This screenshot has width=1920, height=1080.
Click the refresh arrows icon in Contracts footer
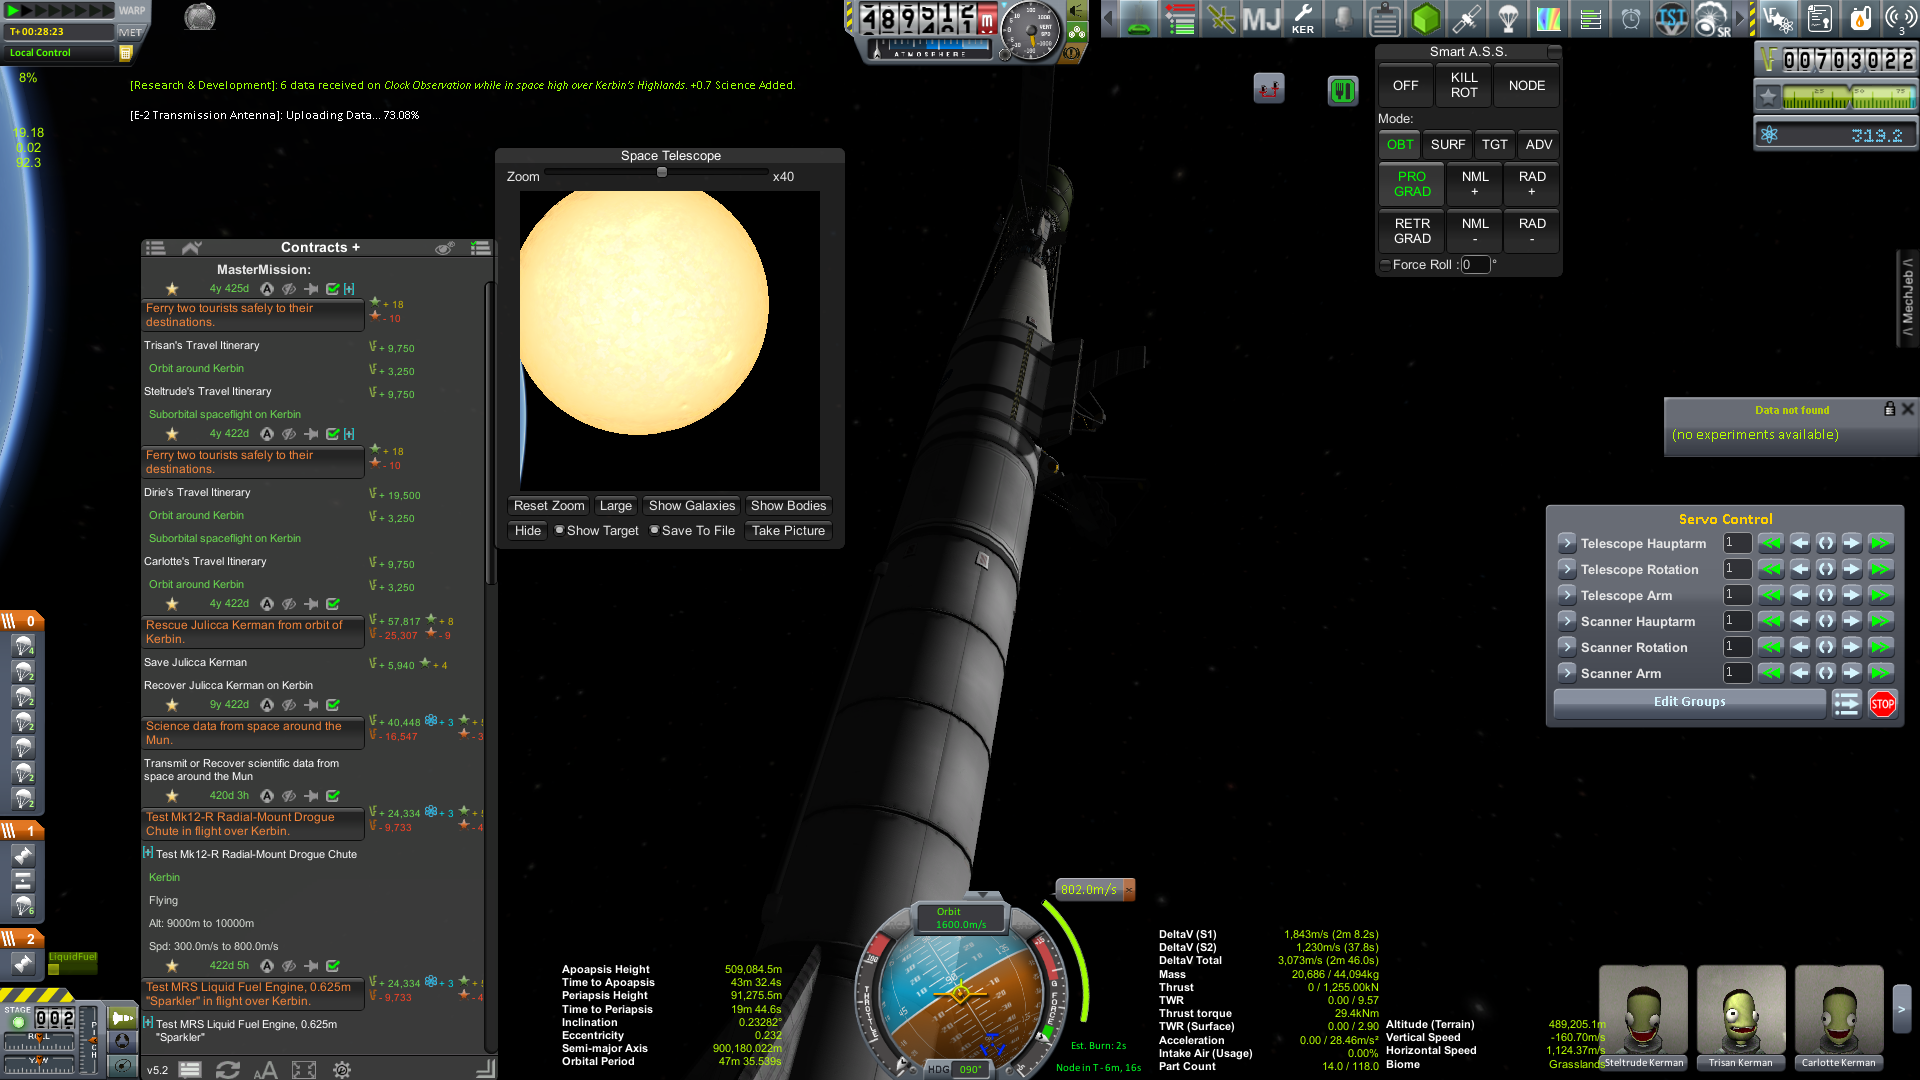pyautogui.click(x=227, y=1070)
